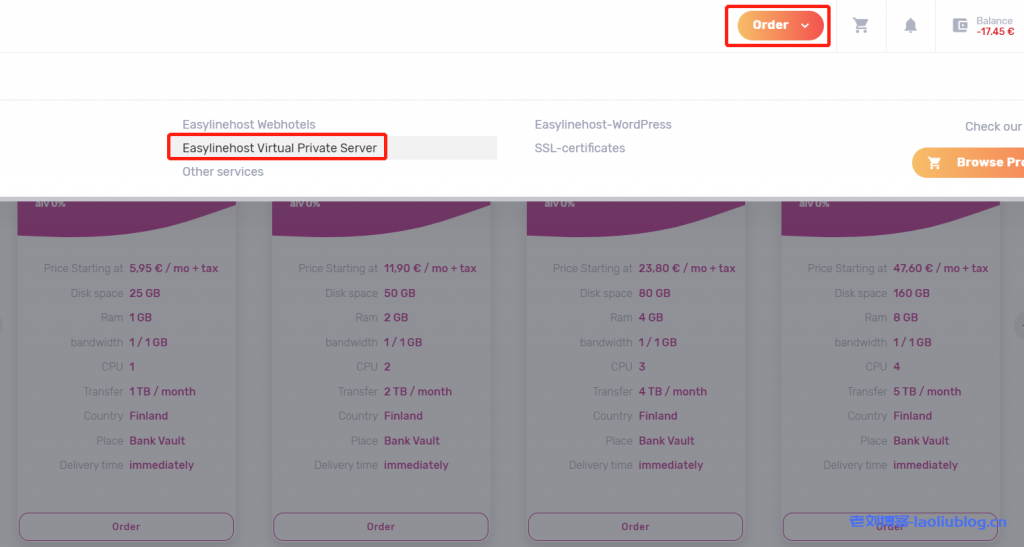Order the 50 GB disk plan
The width and height of the screenshot is (1024, 547).
(x=380, y=527)
